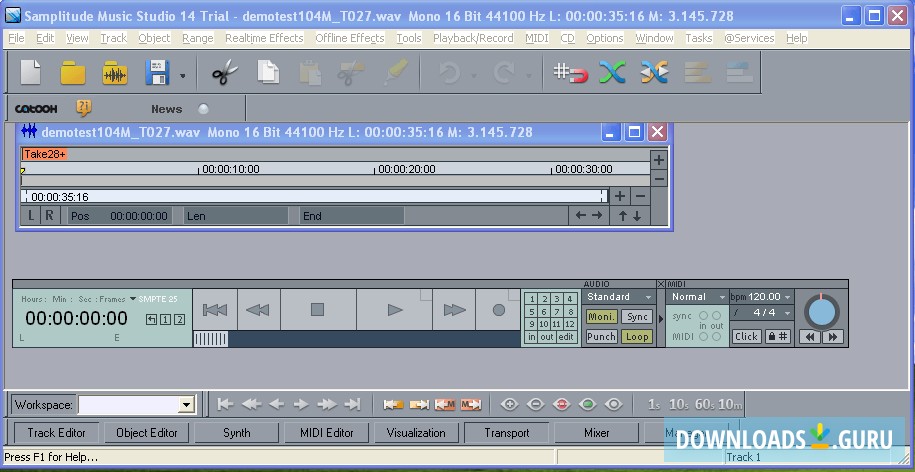Adjust the blue jog wheel knob

pyautogui.click(x=822, y=312)
